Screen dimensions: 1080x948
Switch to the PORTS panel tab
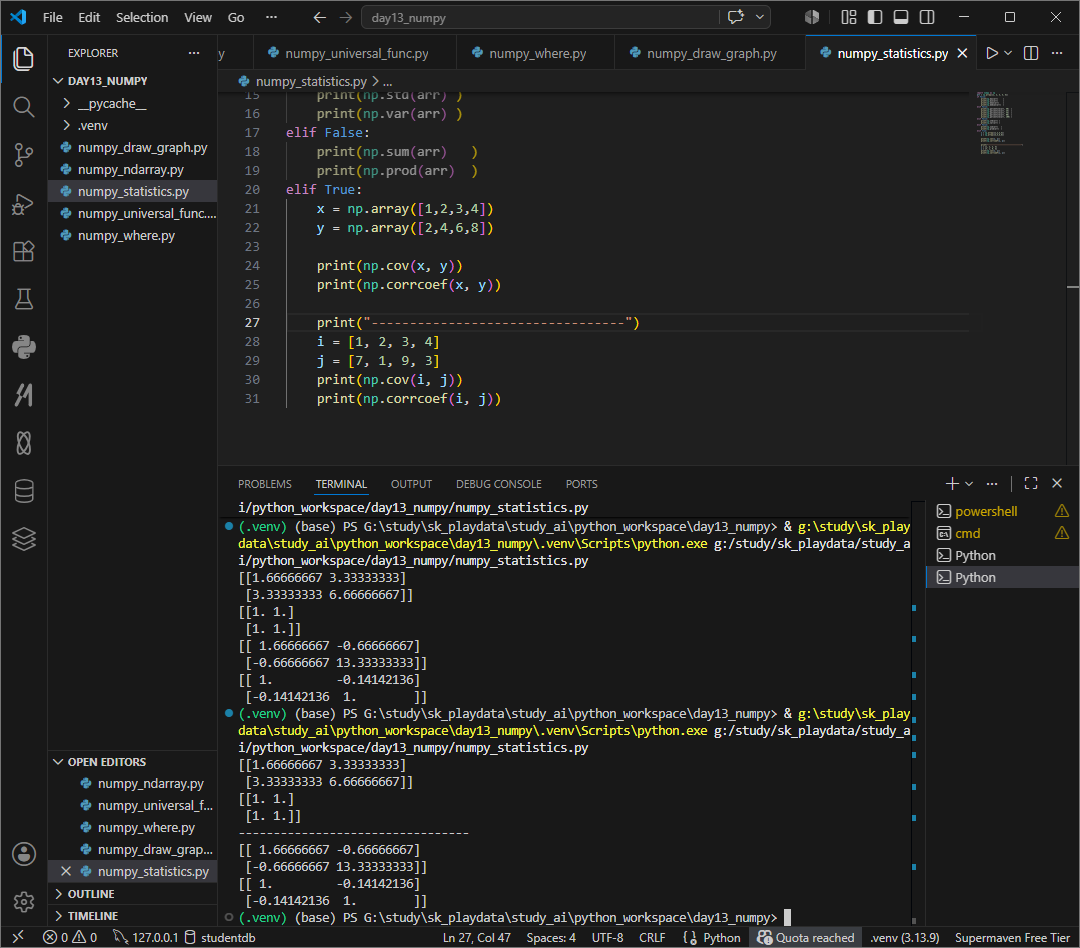click(x=581, y=484)
